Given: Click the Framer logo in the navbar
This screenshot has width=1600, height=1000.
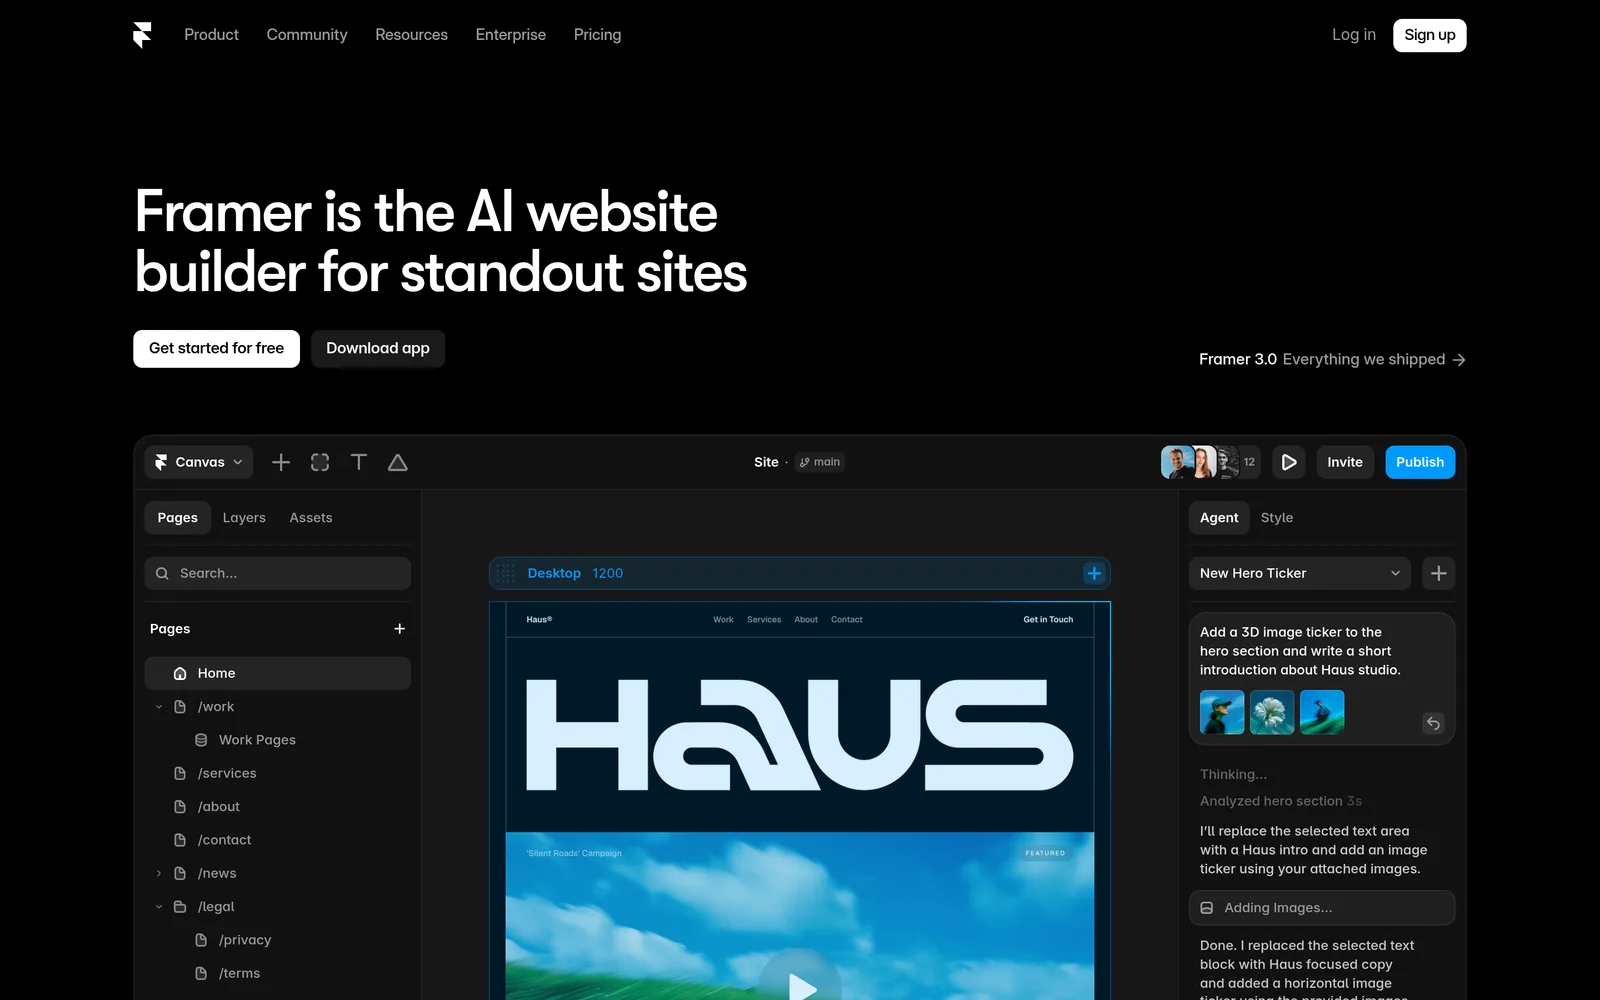Looking at the screenshot, I should (142, 35).
